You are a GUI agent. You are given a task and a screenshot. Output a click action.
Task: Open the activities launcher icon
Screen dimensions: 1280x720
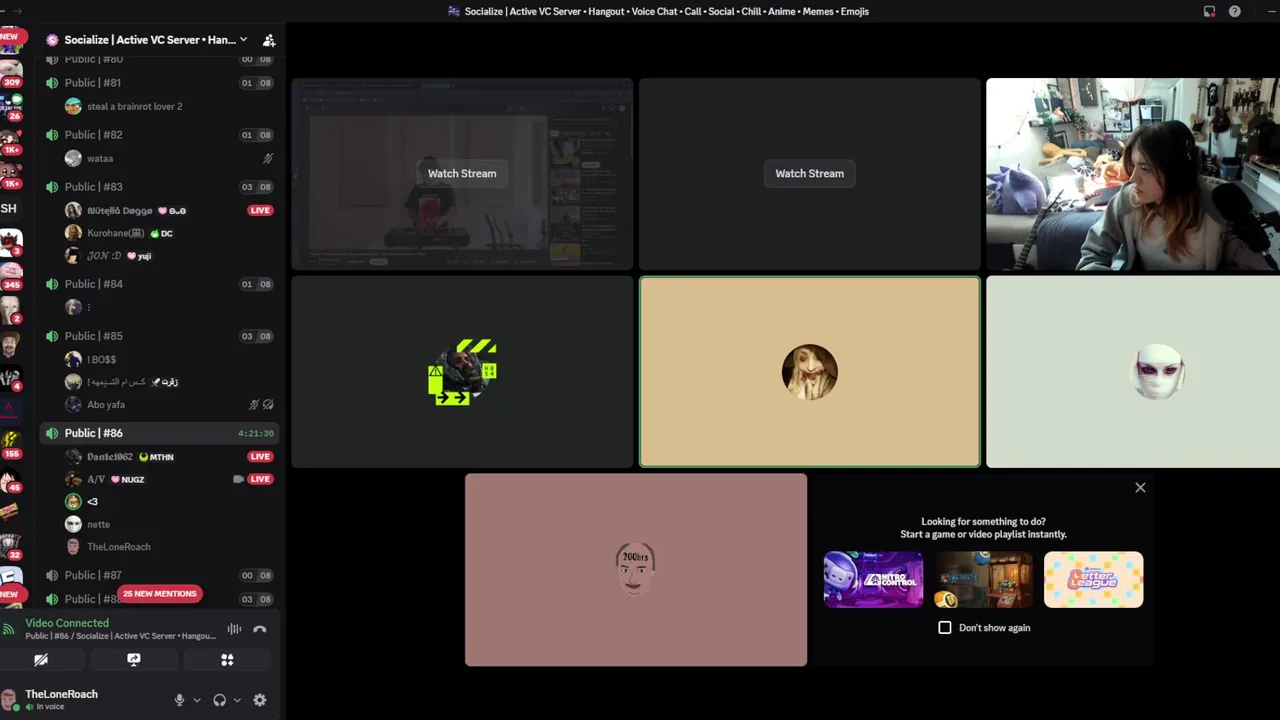click(x=227, y=660)
